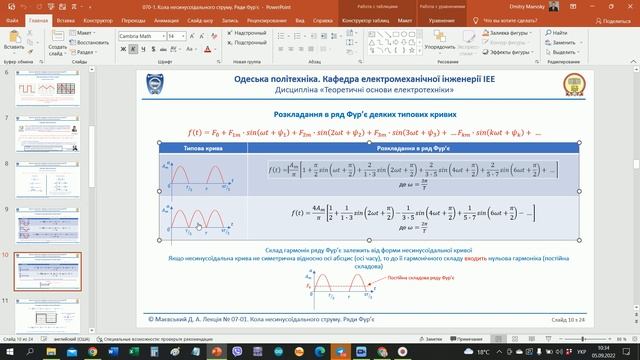This screenshot has height=360, width=640.
Task: Open Viber from the taskbar
Action: (237, 351)
